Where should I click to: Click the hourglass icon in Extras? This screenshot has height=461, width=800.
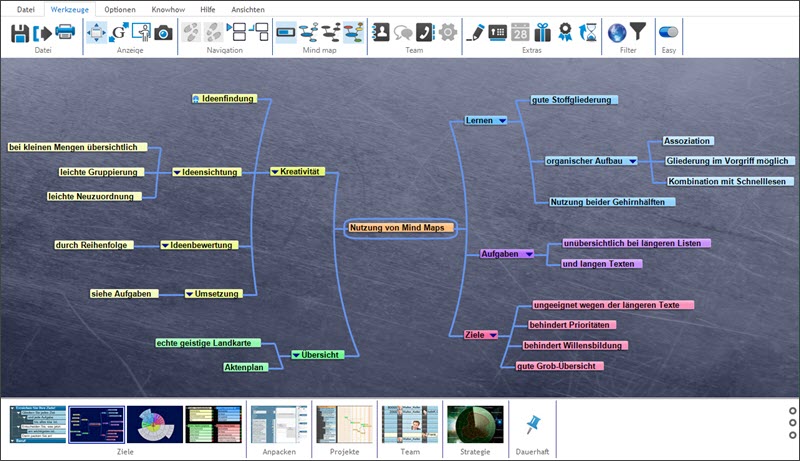pyautogui.click(x=589, y=33)
